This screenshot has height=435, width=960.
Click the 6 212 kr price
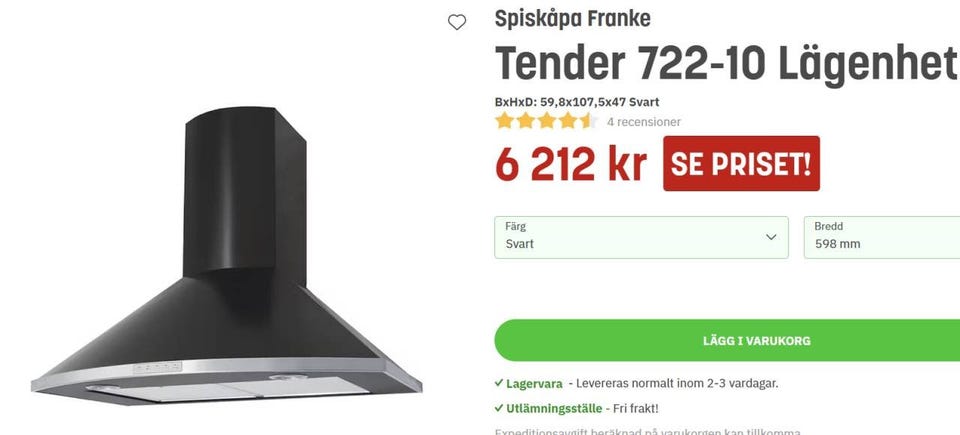tap(571, 164)
